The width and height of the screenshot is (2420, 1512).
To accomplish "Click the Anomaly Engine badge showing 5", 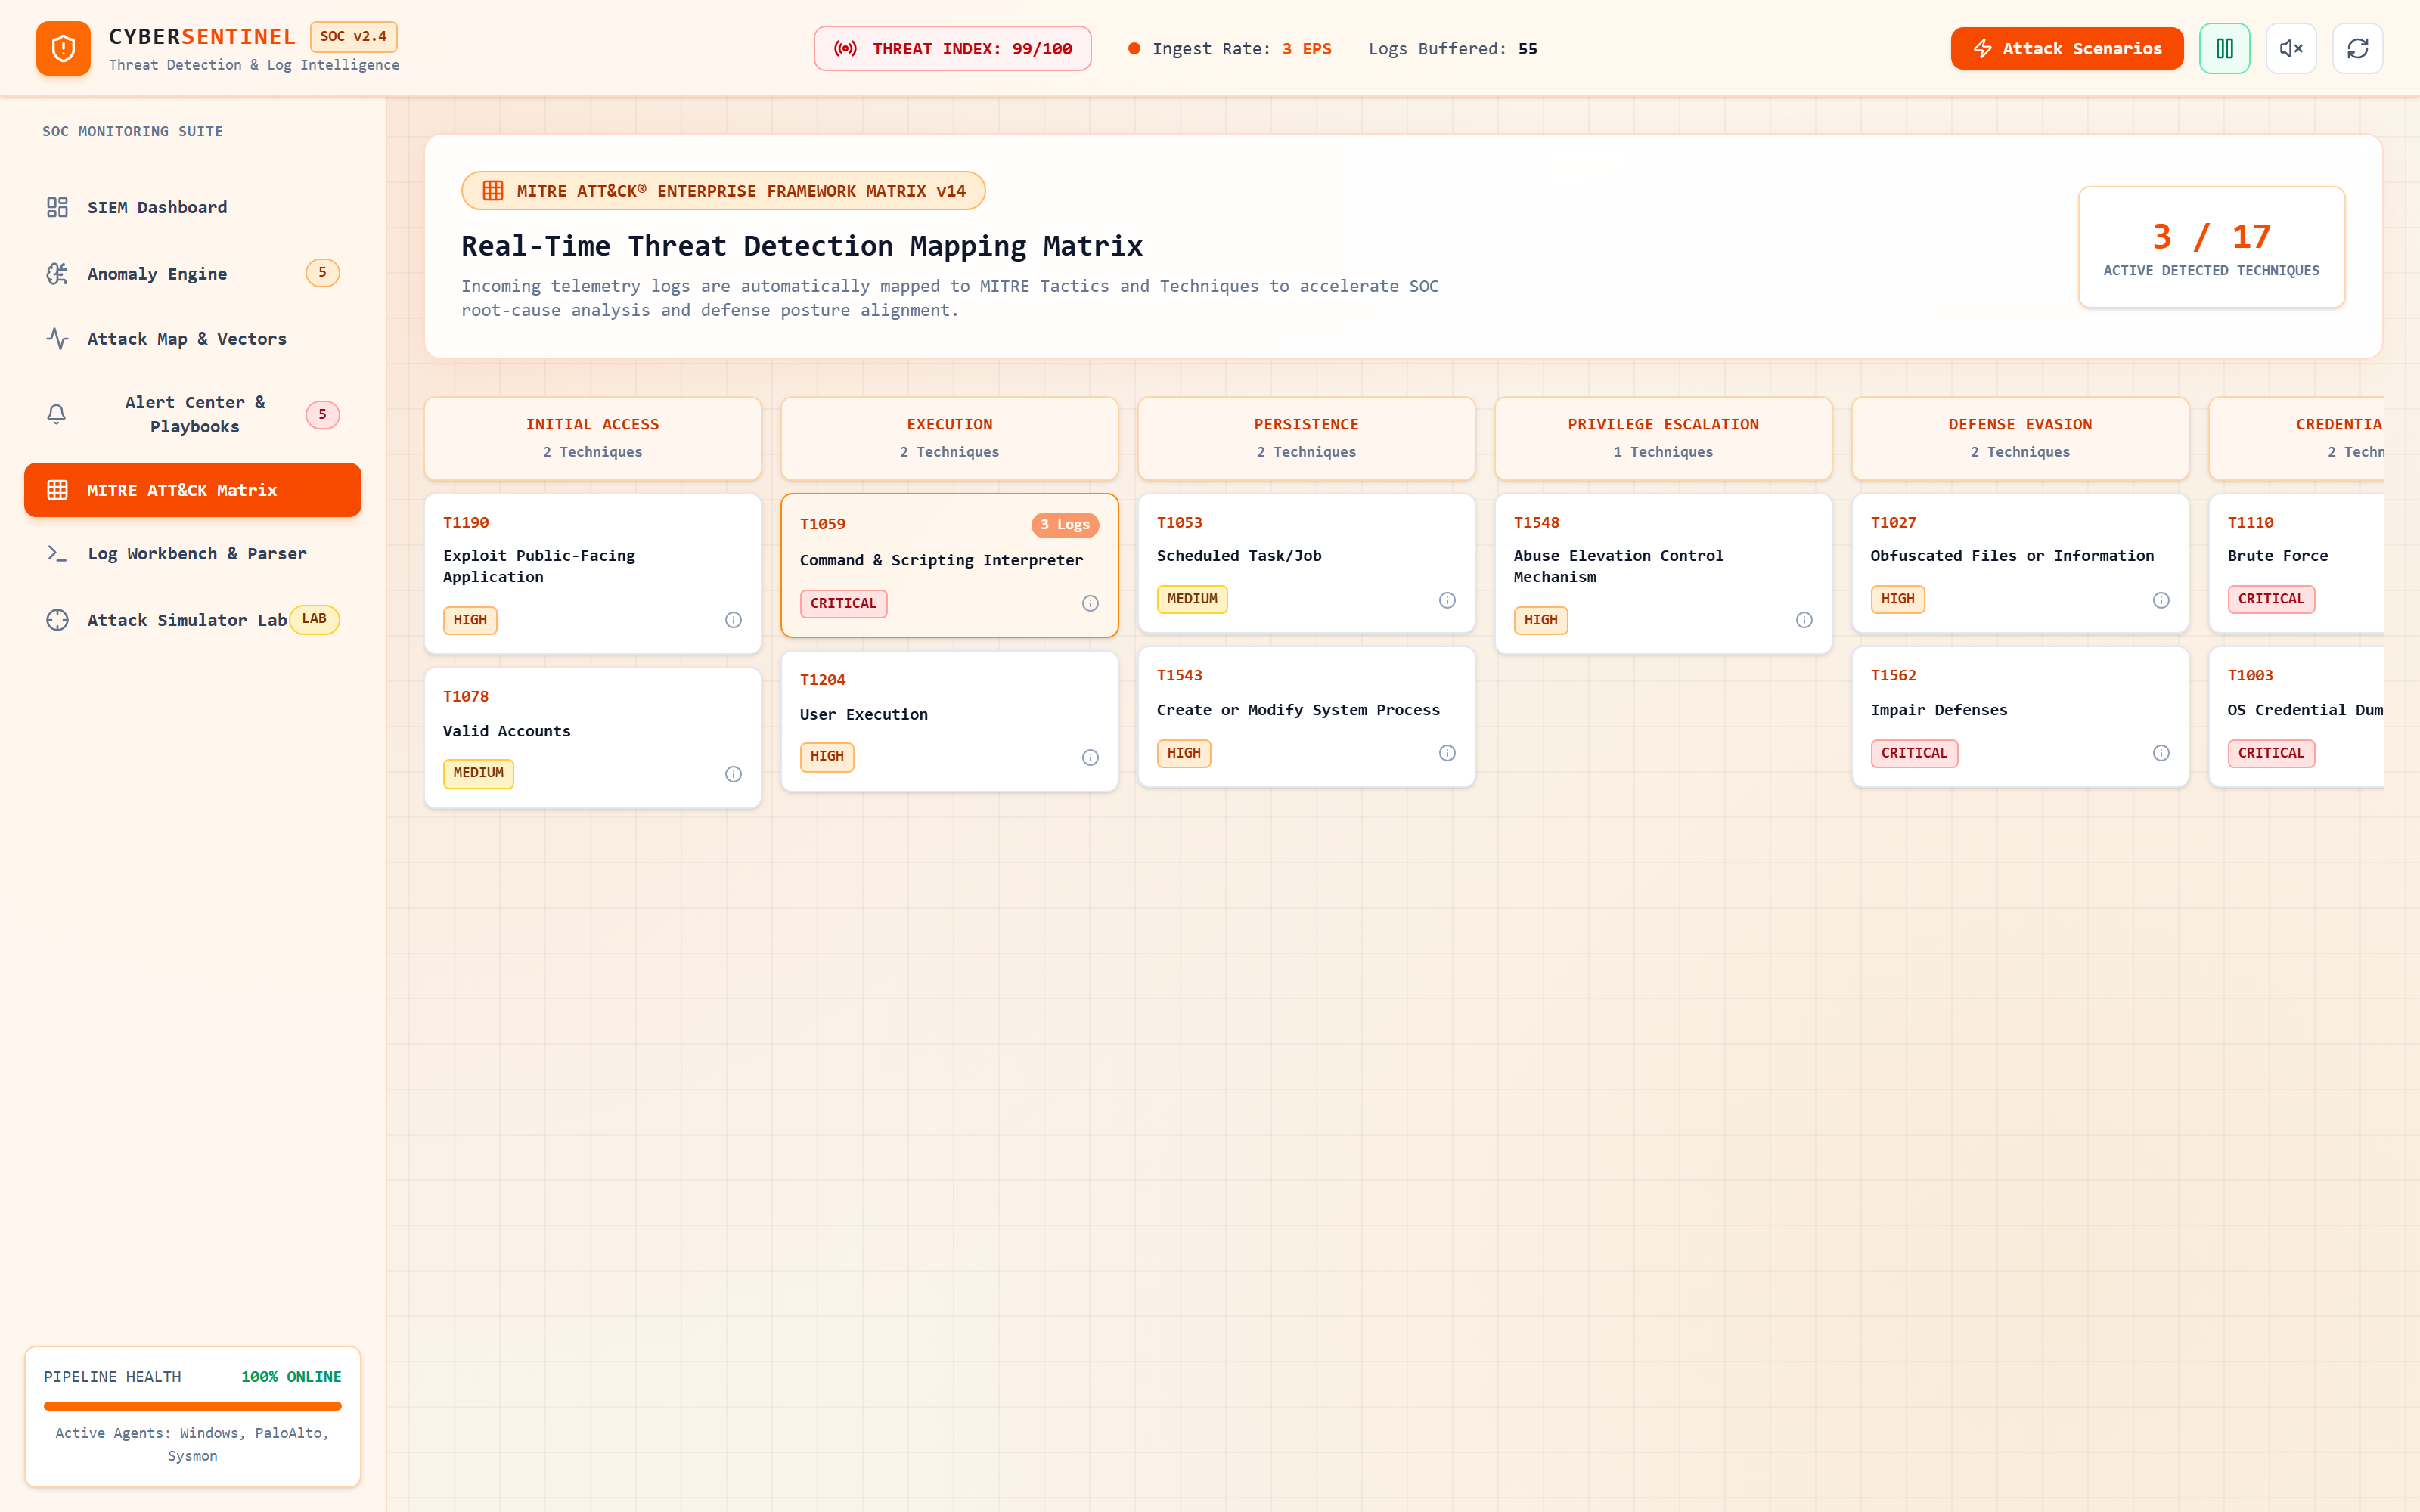I will 322,272.
